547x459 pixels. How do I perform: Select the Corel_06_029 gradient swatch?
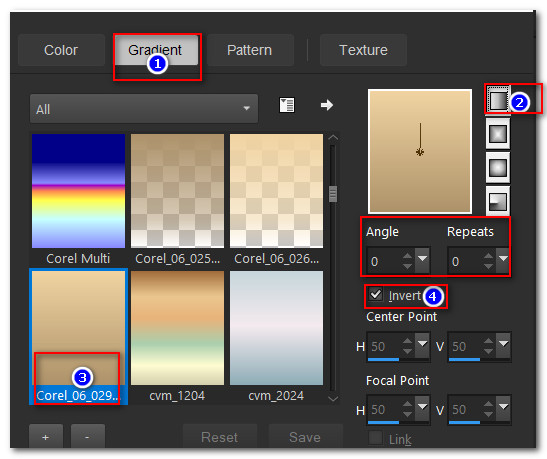pos(78,328)
